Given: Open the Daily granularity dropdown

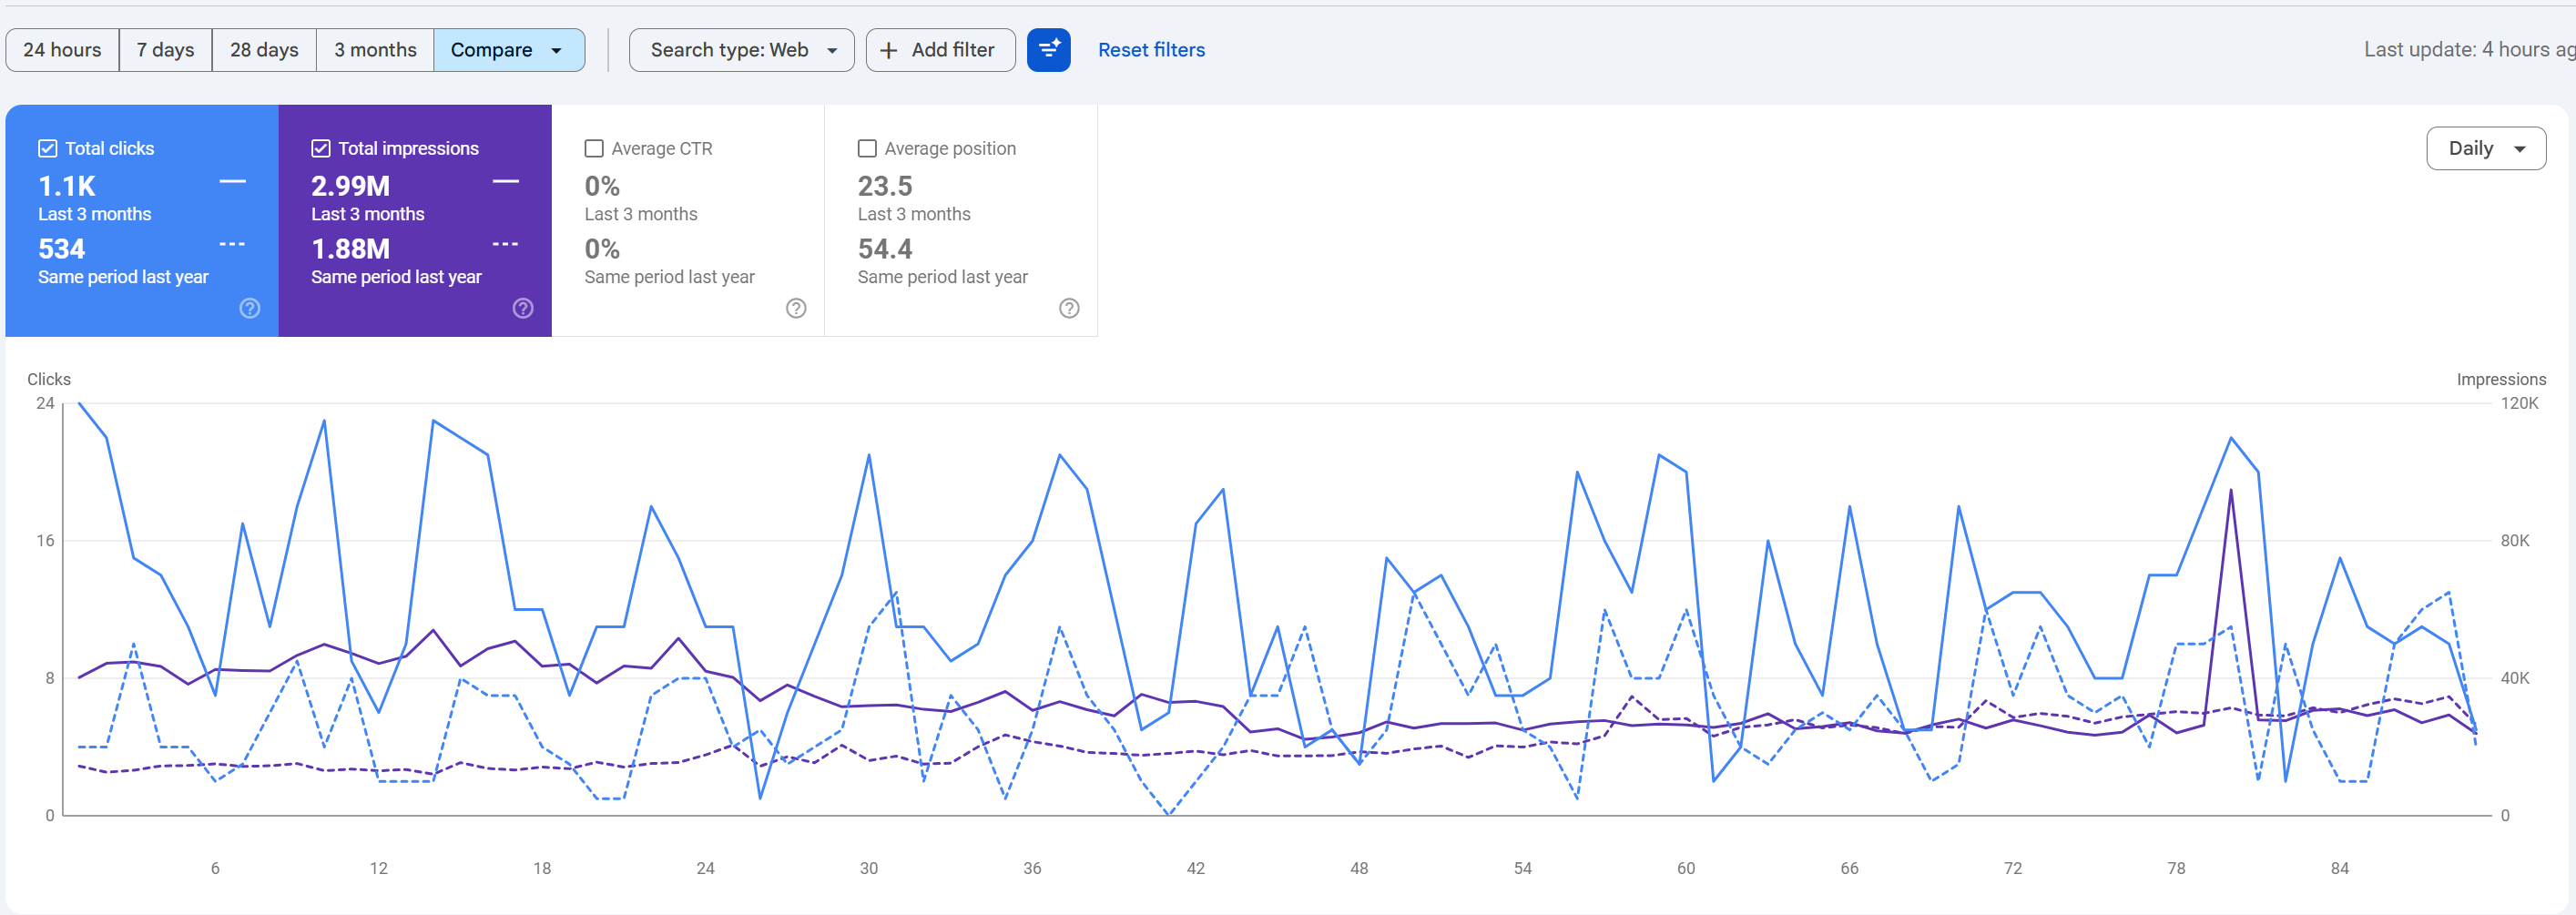Looking at the screenshot, I should pyautogui.click(x=2485, y=148).
